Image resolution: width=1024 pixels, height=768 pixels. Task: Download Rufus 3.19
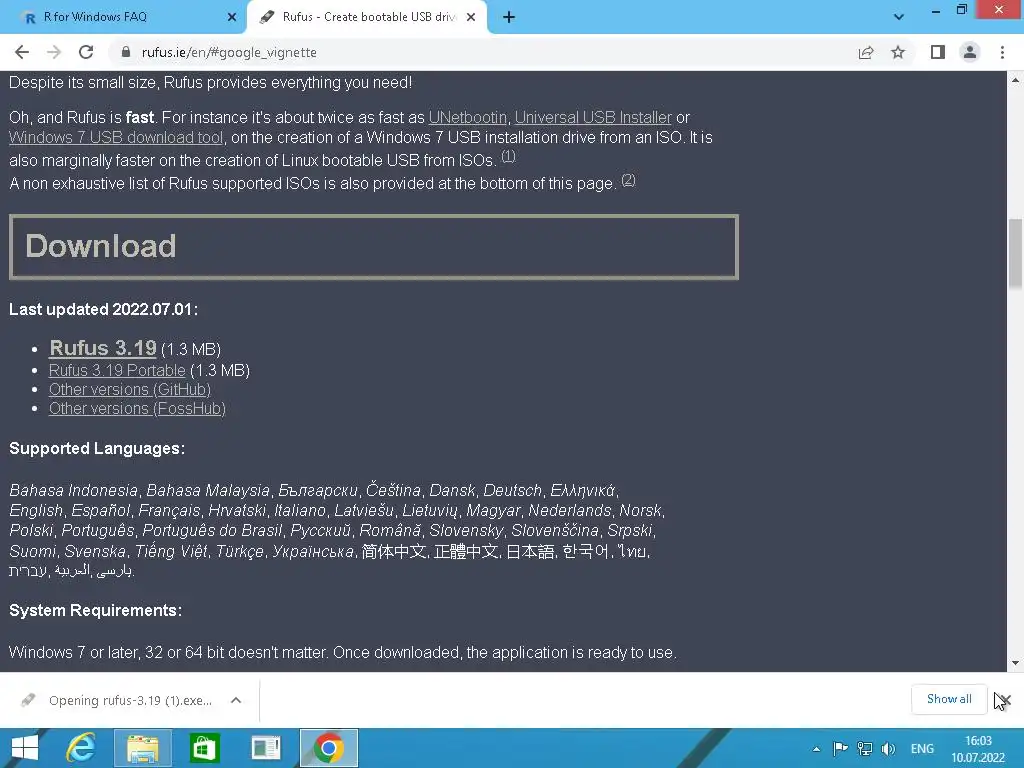point(103,348)
